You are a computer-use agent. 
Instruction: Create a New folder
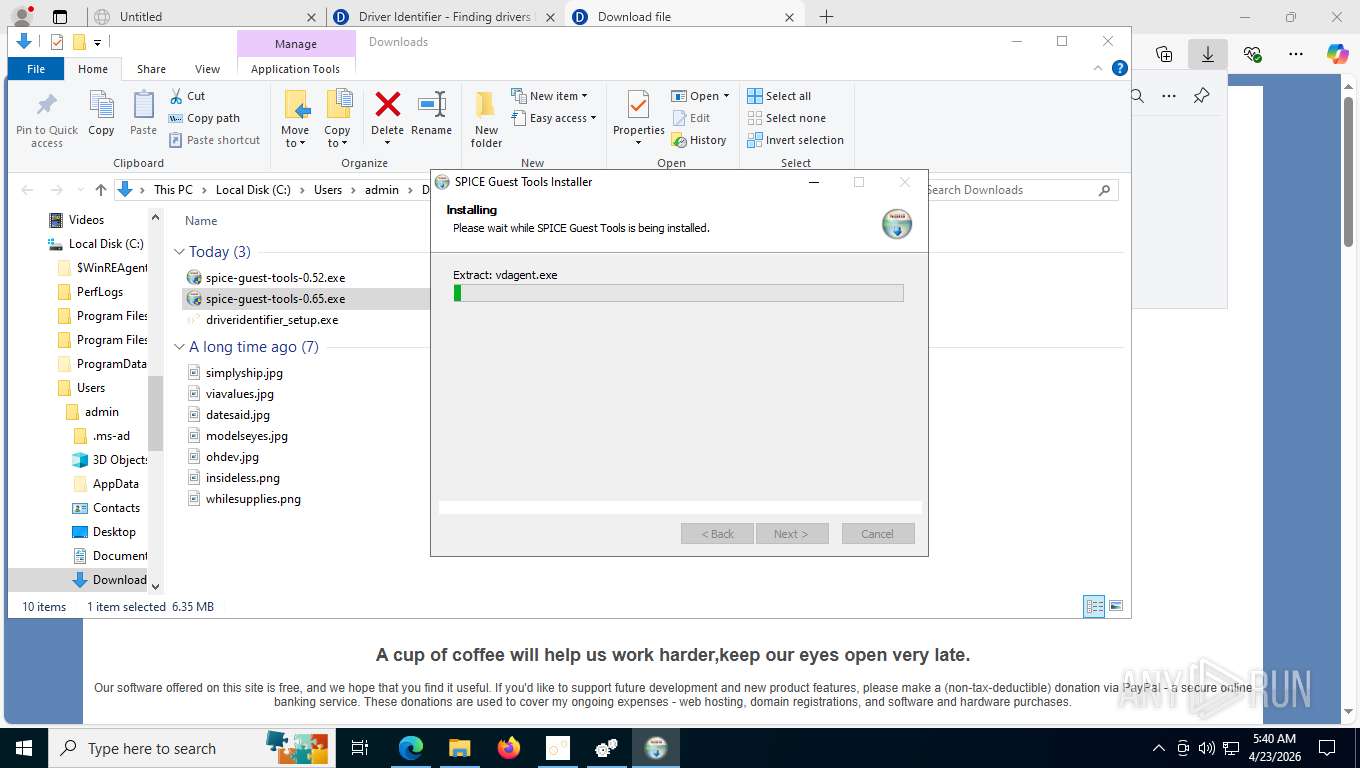pyautogui.click(x=486, y=119)
